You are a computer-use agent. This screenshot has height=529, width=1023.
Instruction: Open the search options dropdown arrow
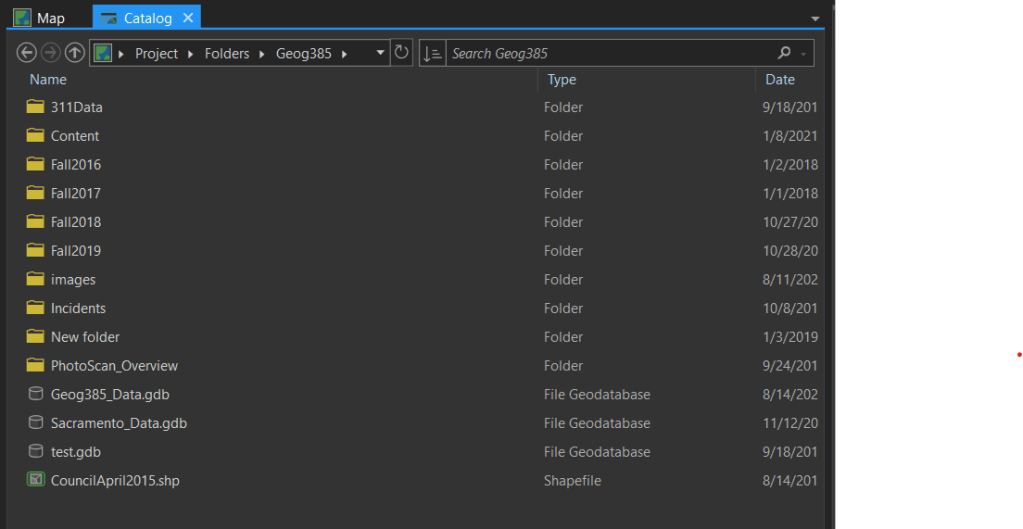coord(804,53)
